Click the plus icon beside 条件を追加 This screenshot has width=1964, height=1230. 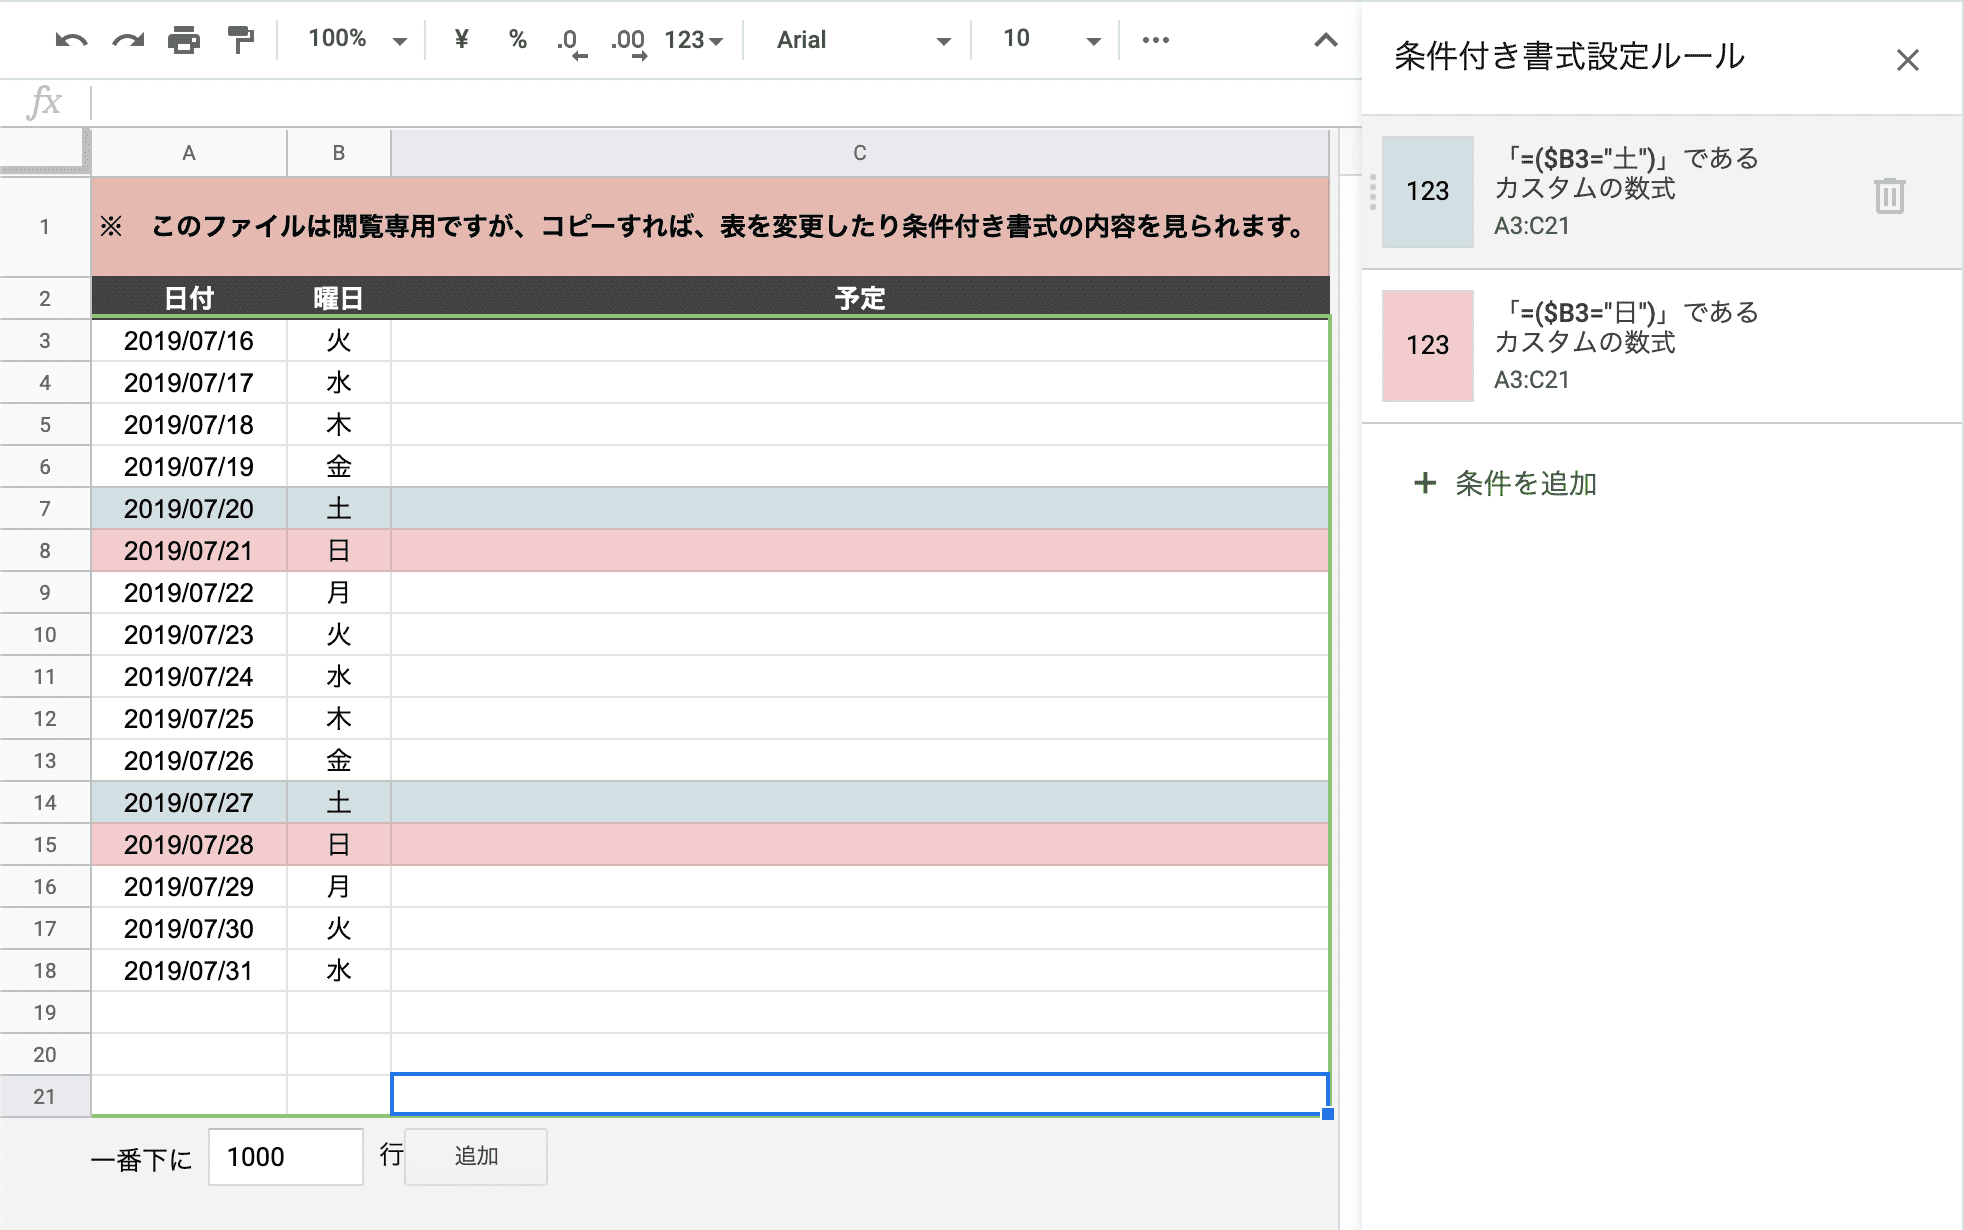(x=1424, y=484)
